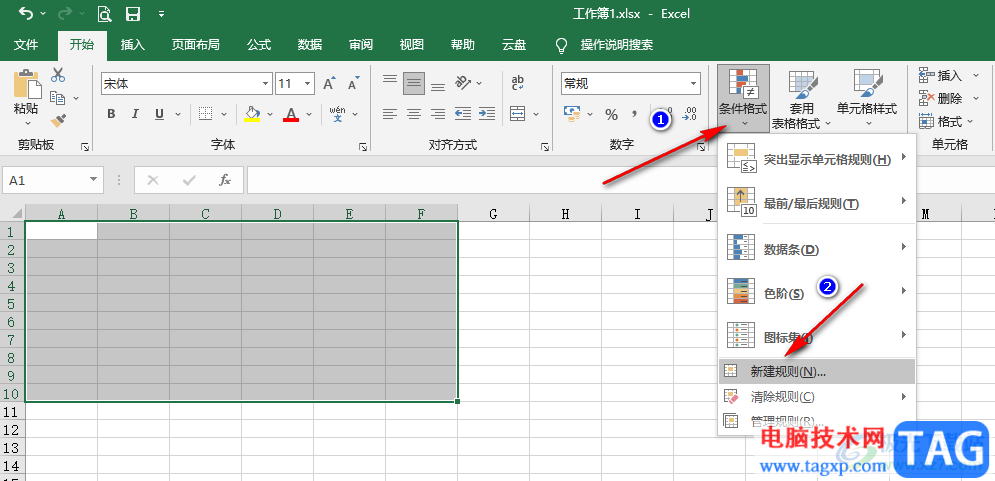Apply yellow fill color bucket
This screenshot has width=995, height=481.
tap(253, 114)
